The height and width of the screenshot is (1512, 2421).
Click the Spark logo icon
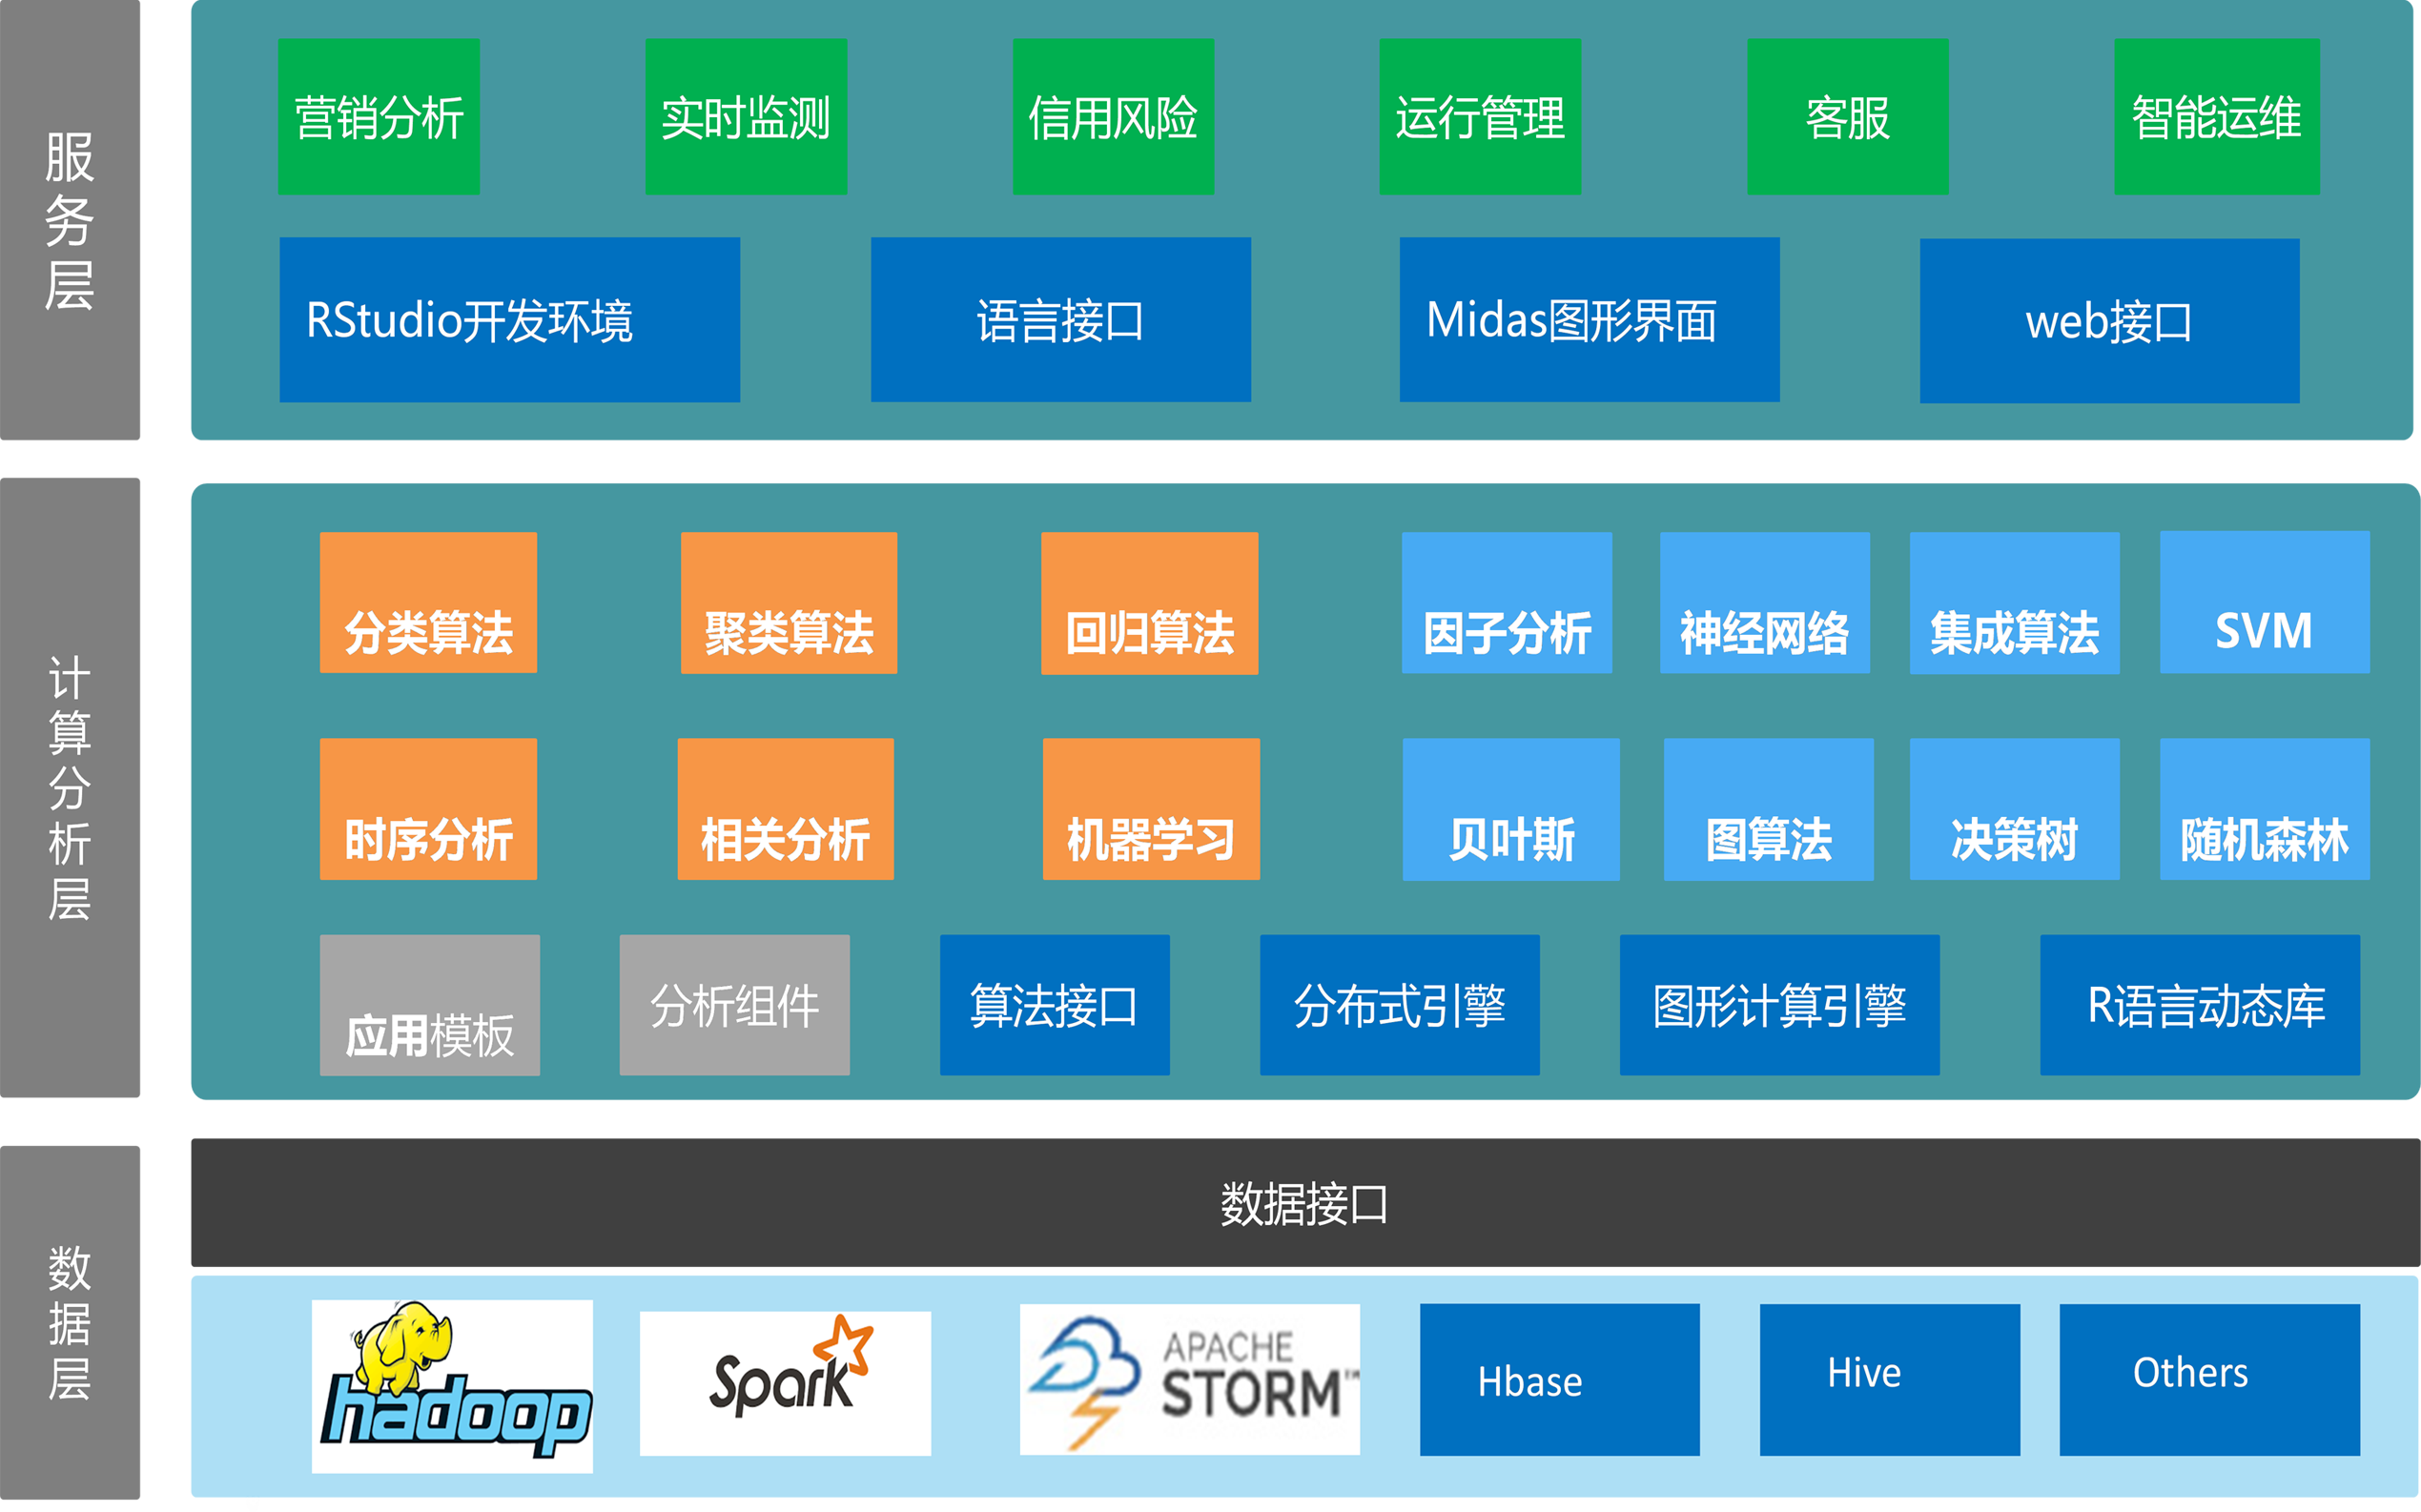click(x=785, y=1383)
